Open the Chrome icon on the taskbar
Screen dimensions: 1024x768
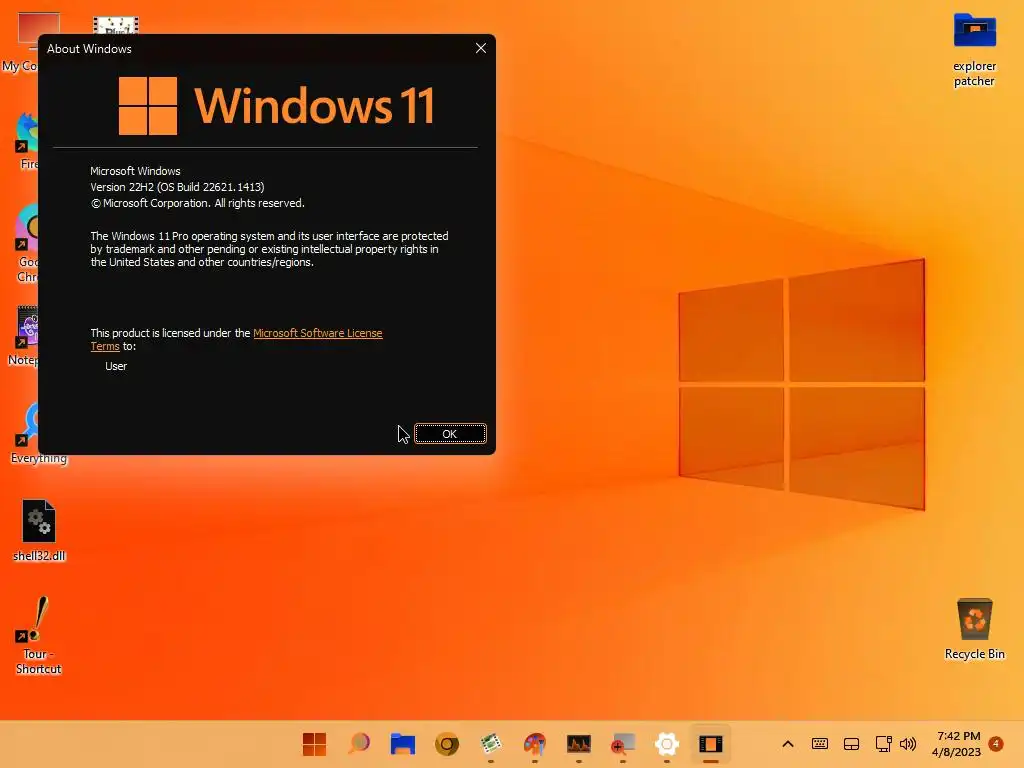[447, 744]
